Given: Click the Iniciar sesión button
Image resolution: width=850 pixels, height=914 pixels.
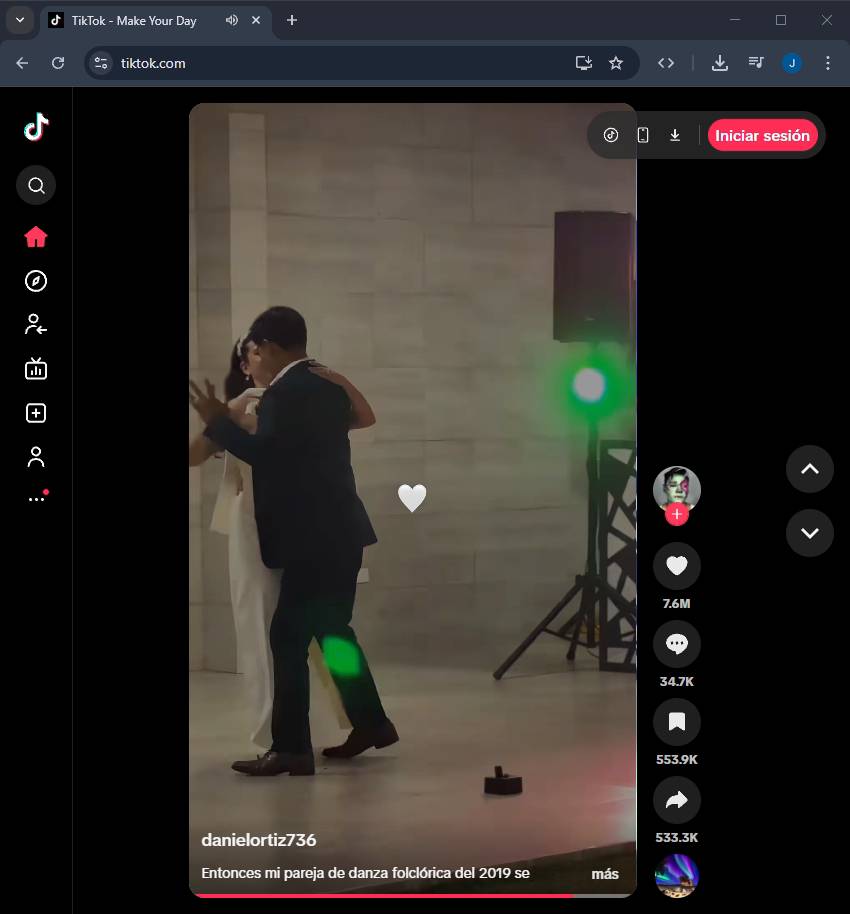Looking at the screenshot, I should click(x=762, y=135).
